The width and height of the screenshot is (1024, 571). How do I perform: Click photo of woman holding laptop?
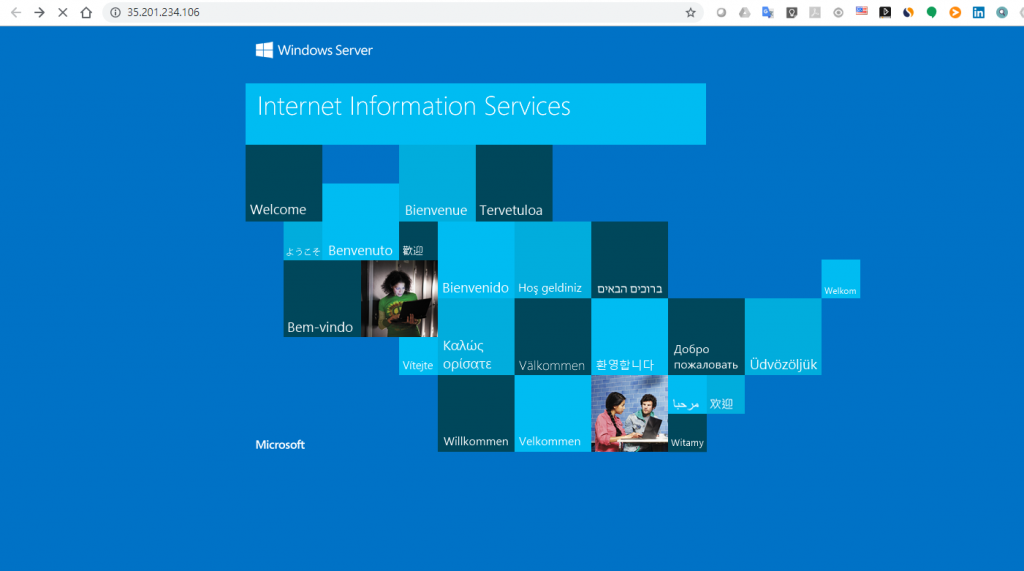click(399, 299)
